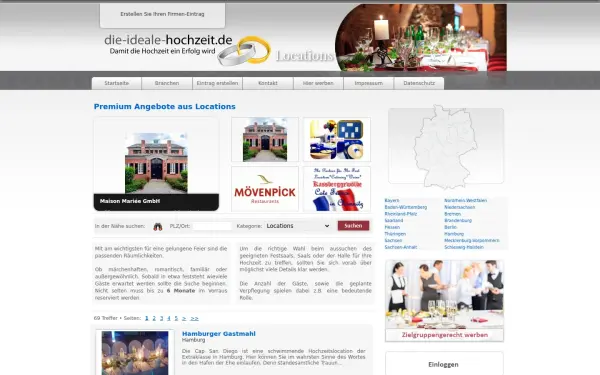Click 'Erstellen Sie Ihren Firmen-Eintrag' button
The height and width of the screenshot is (375, 600).
[x=162, y=14]
